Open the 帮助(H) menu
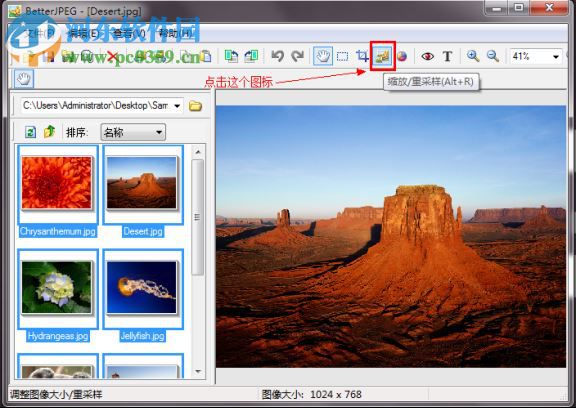 point(175,34)
